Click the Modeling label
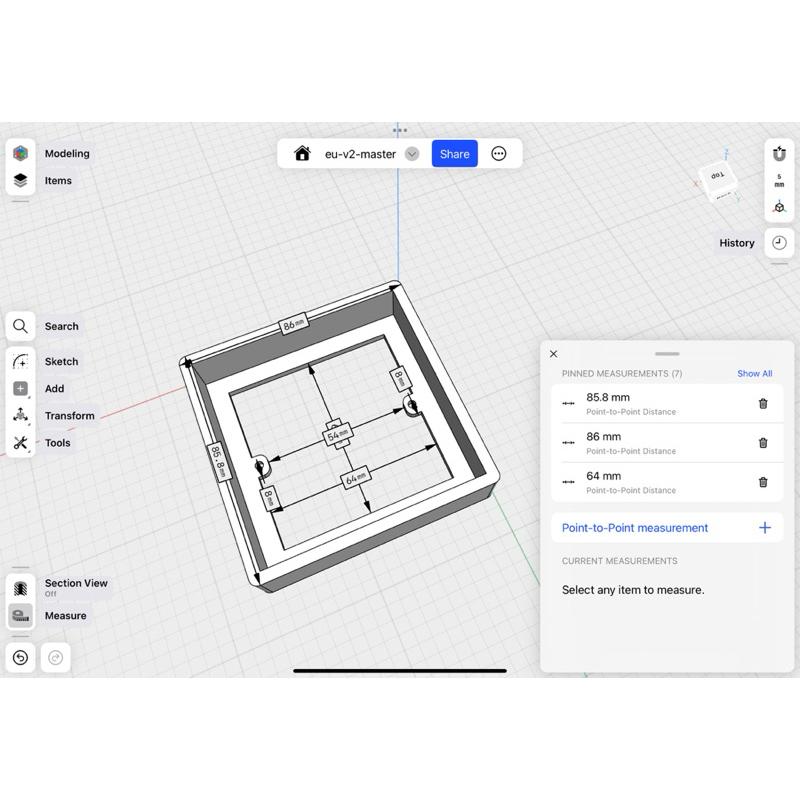800x800 pixels. click(x=67, y=154)
